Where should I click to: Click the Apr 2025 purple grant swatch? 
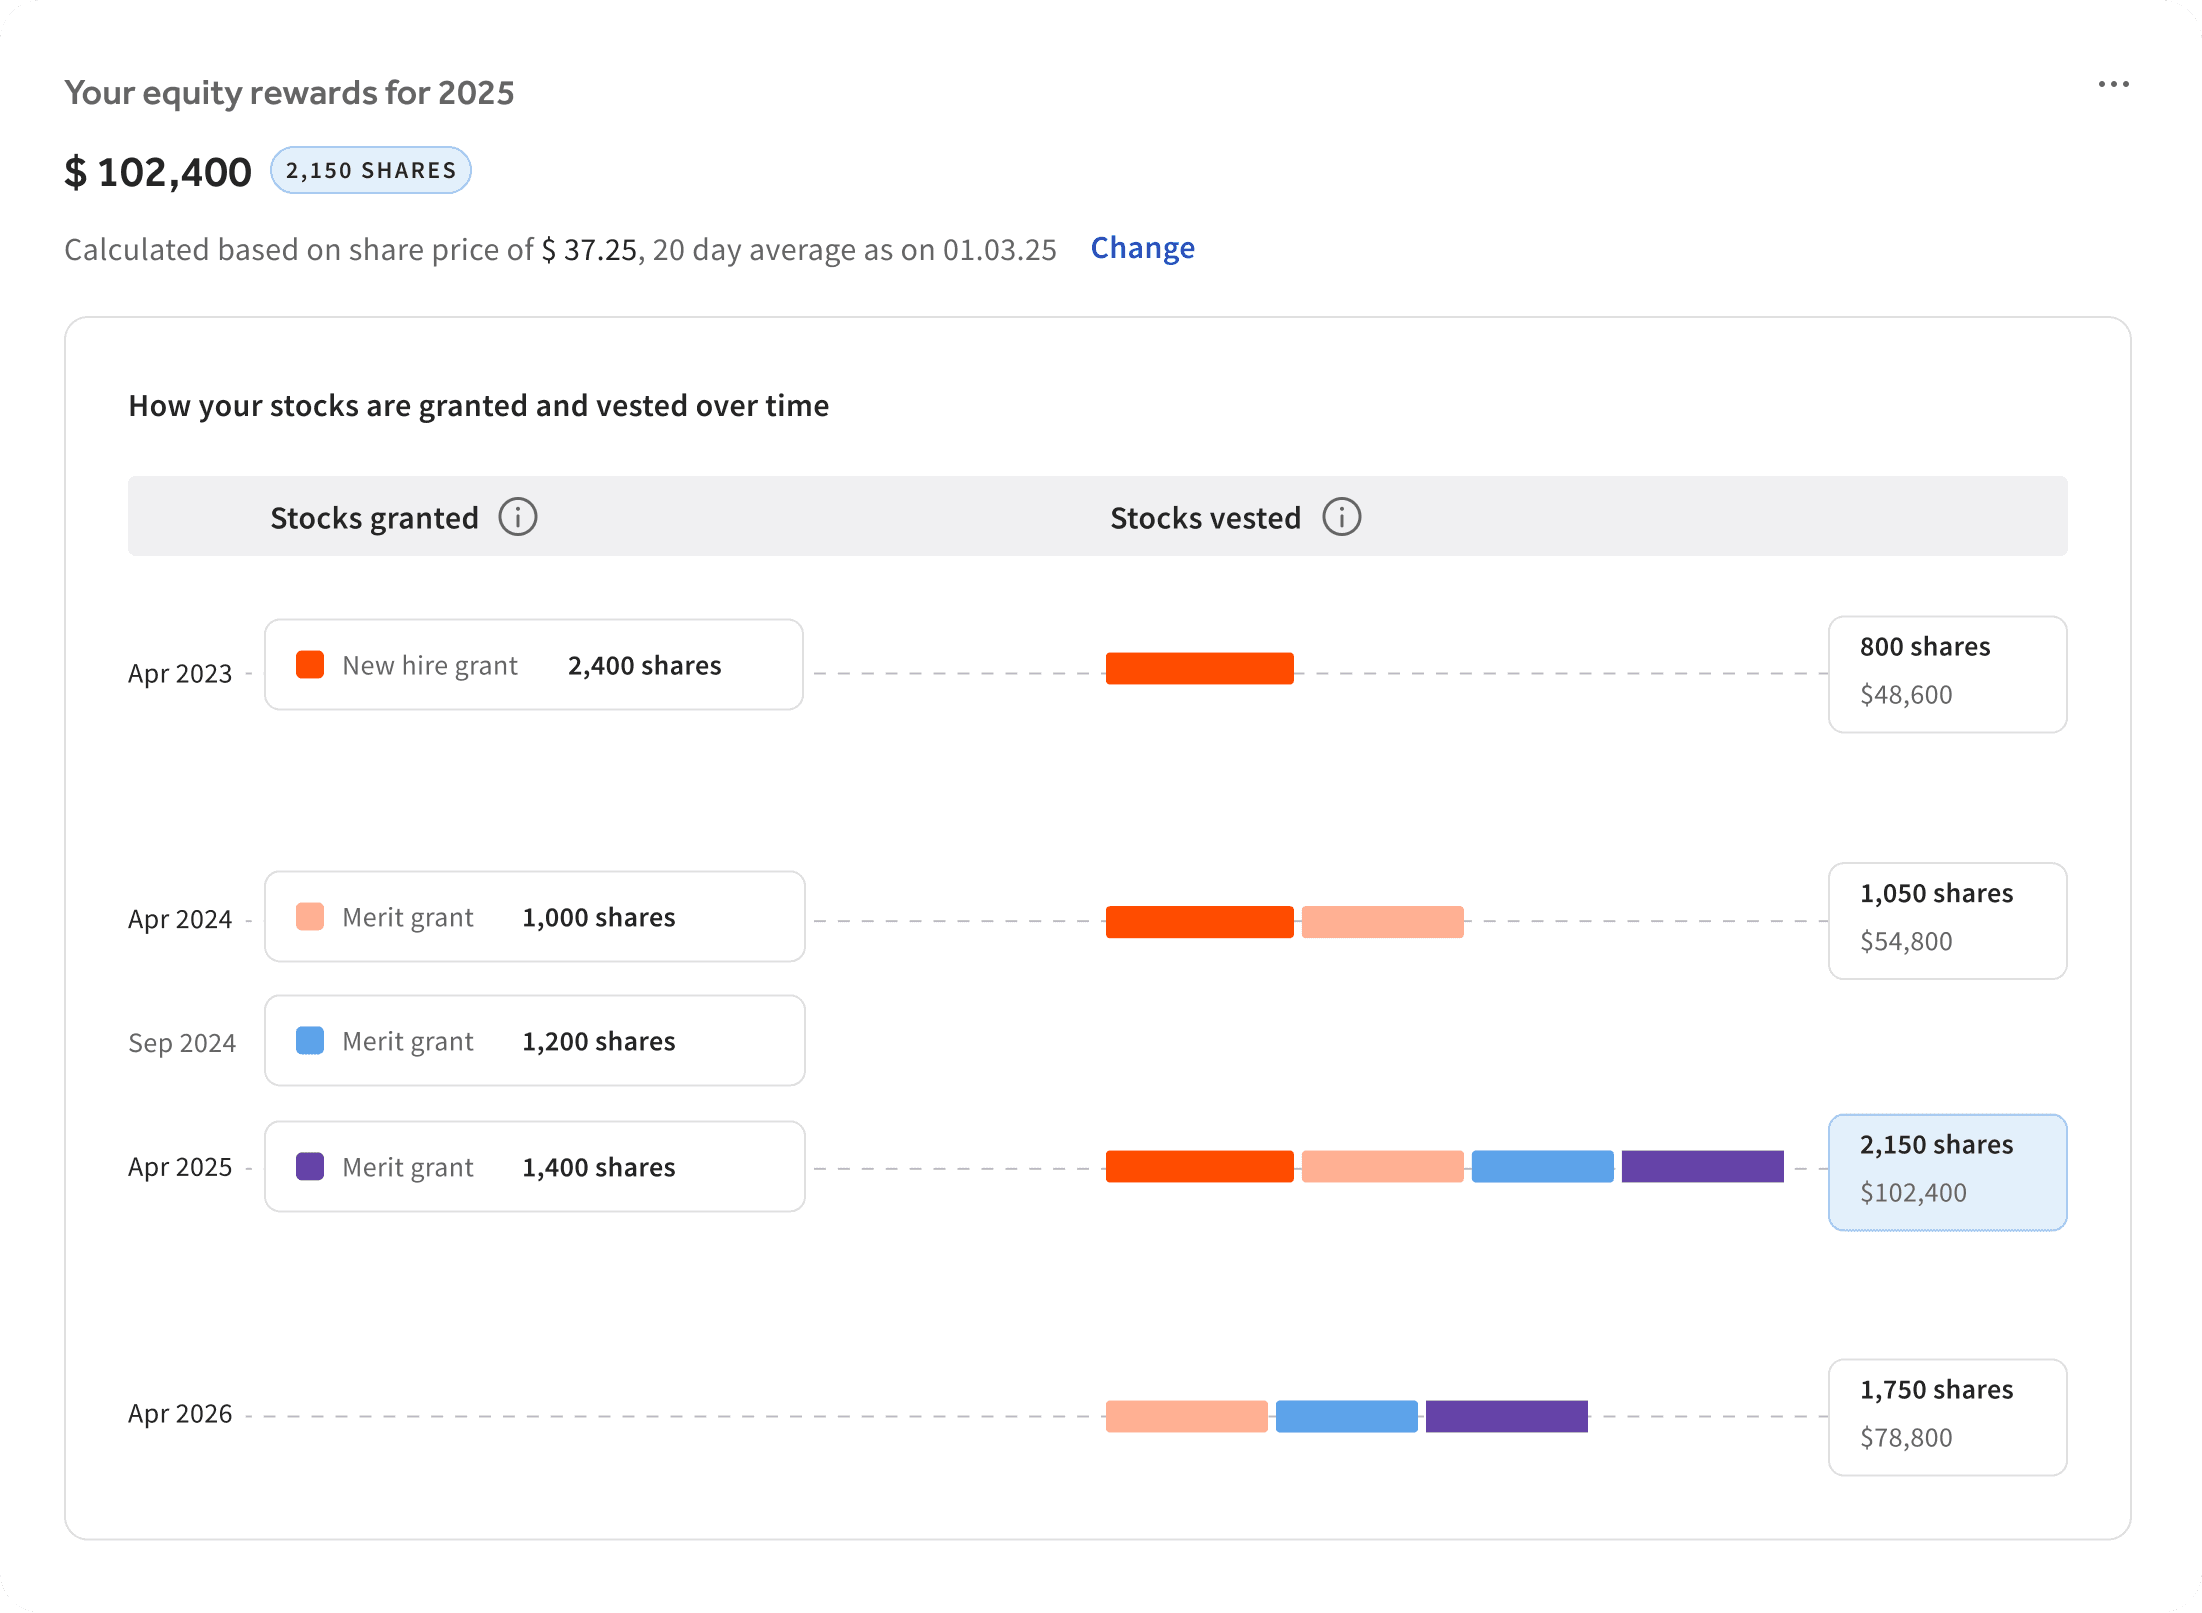tap(310, 1167)
